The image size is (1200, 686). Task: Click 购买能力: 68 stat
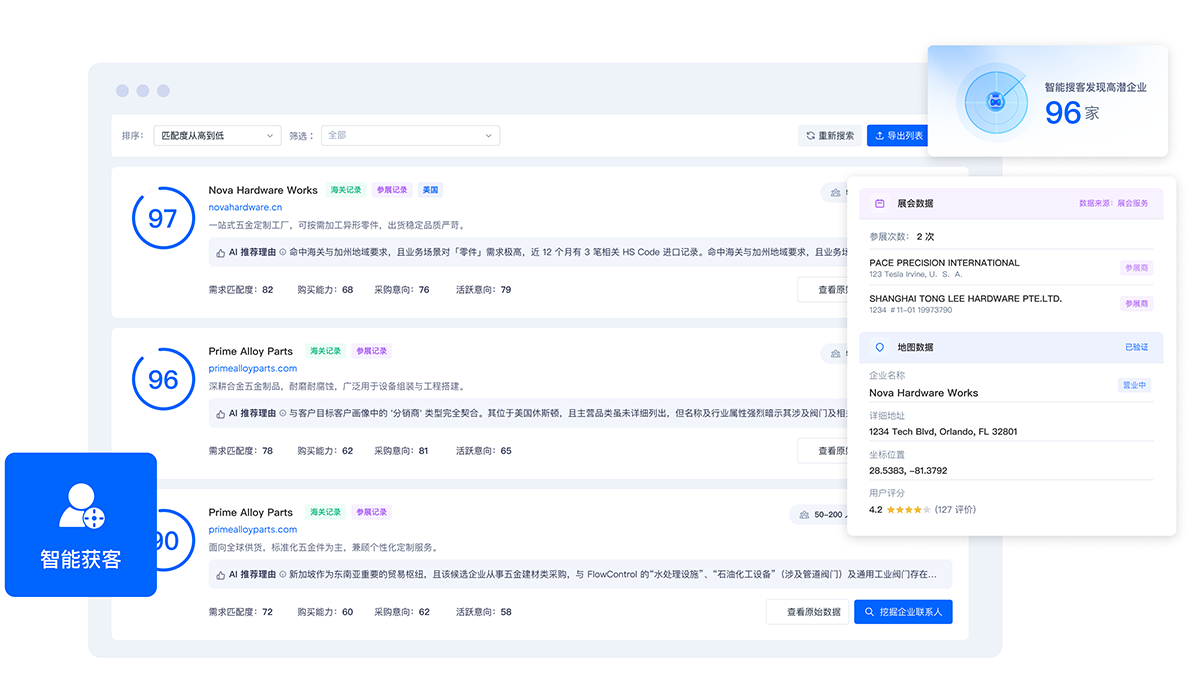(326, 290)
